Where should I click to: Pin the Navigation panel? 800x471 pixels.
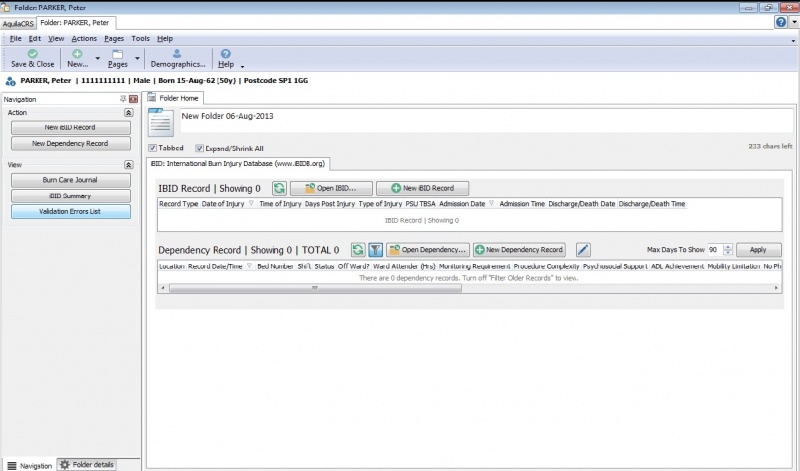tap(123, 99)
